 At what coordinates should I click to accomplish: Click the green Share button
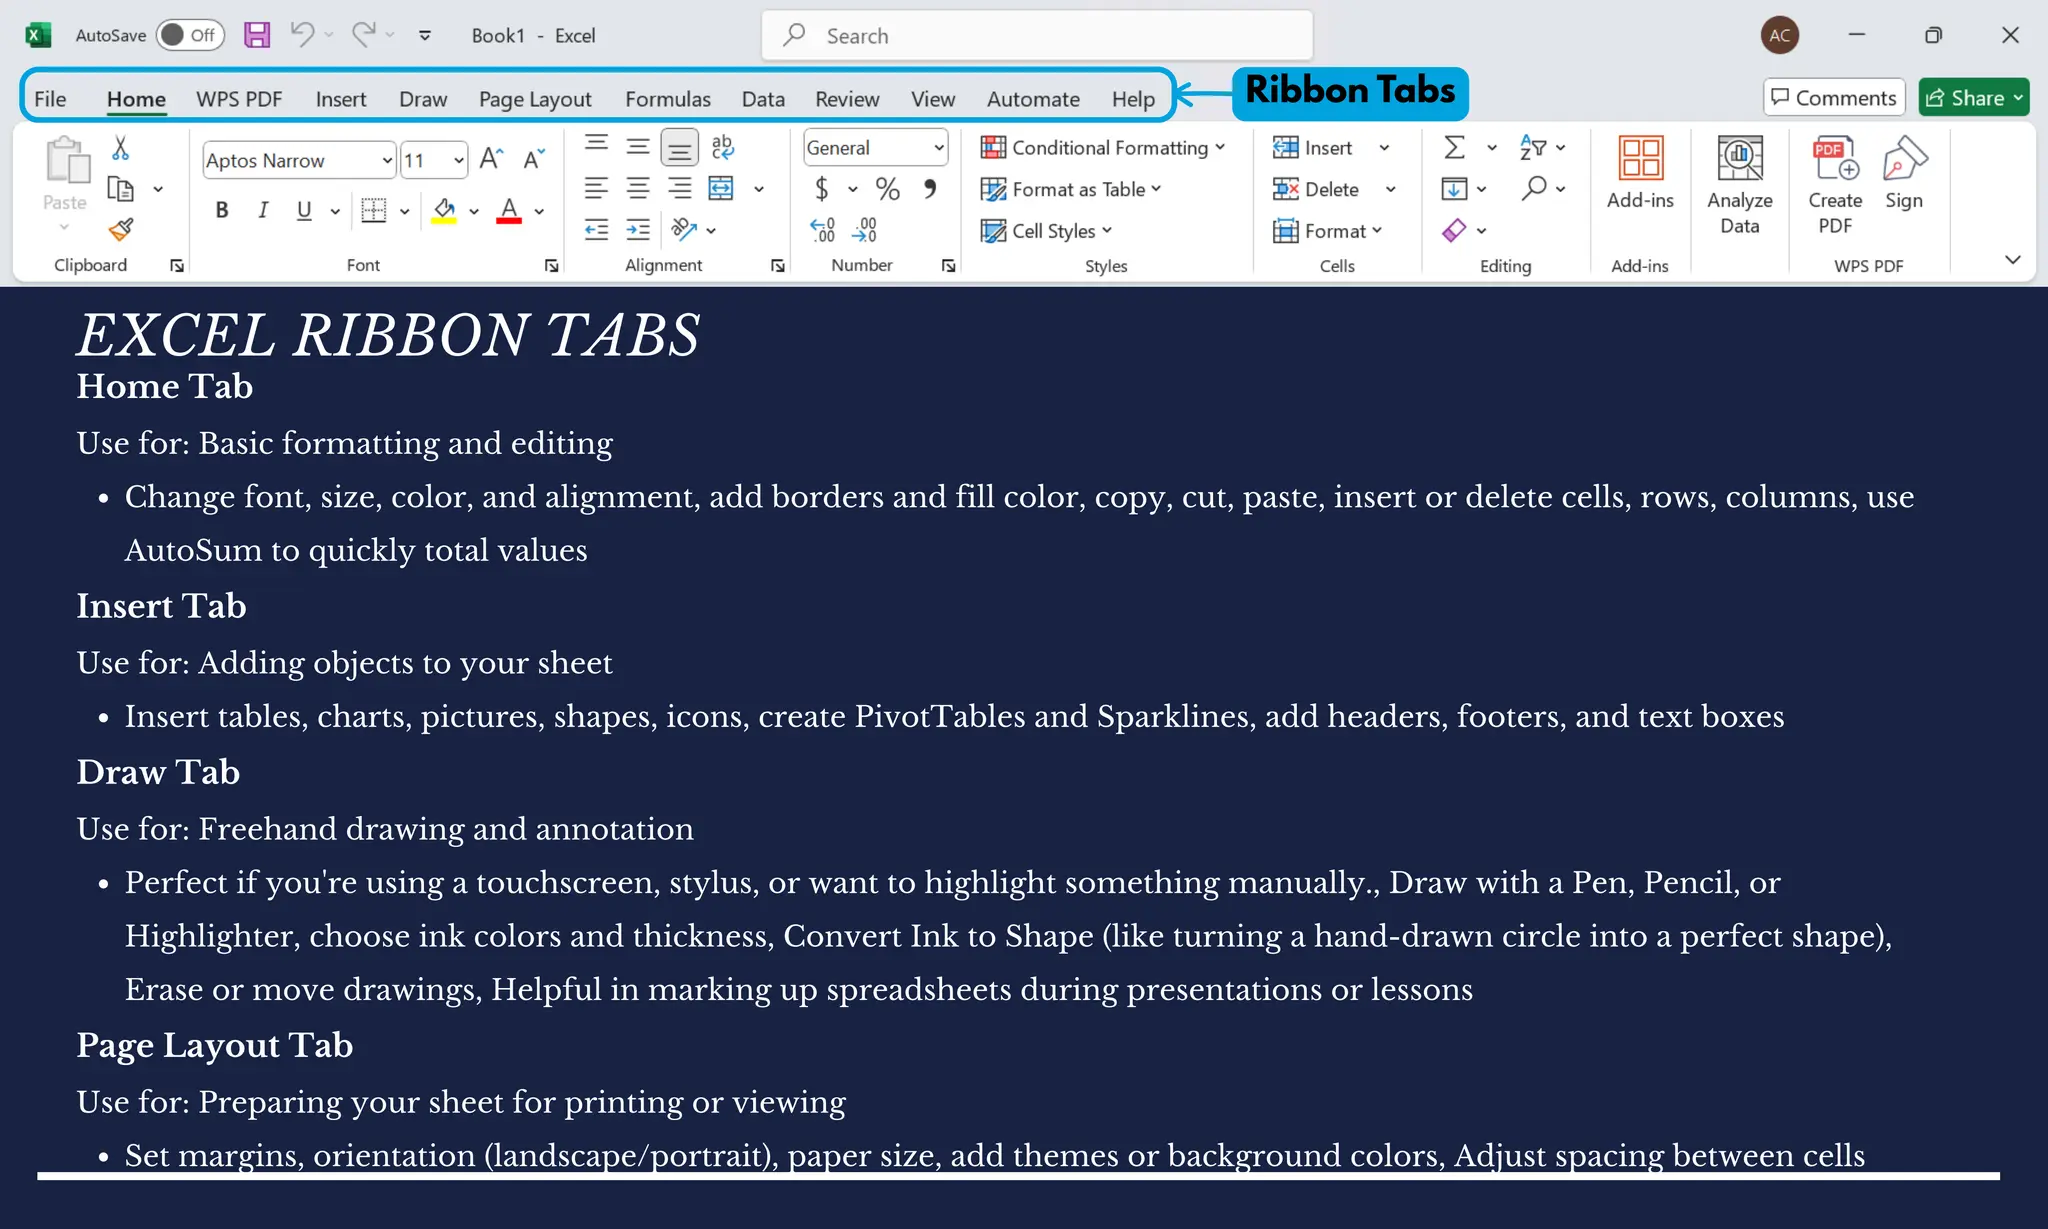pyautogui.click(x=1973, y=97)
